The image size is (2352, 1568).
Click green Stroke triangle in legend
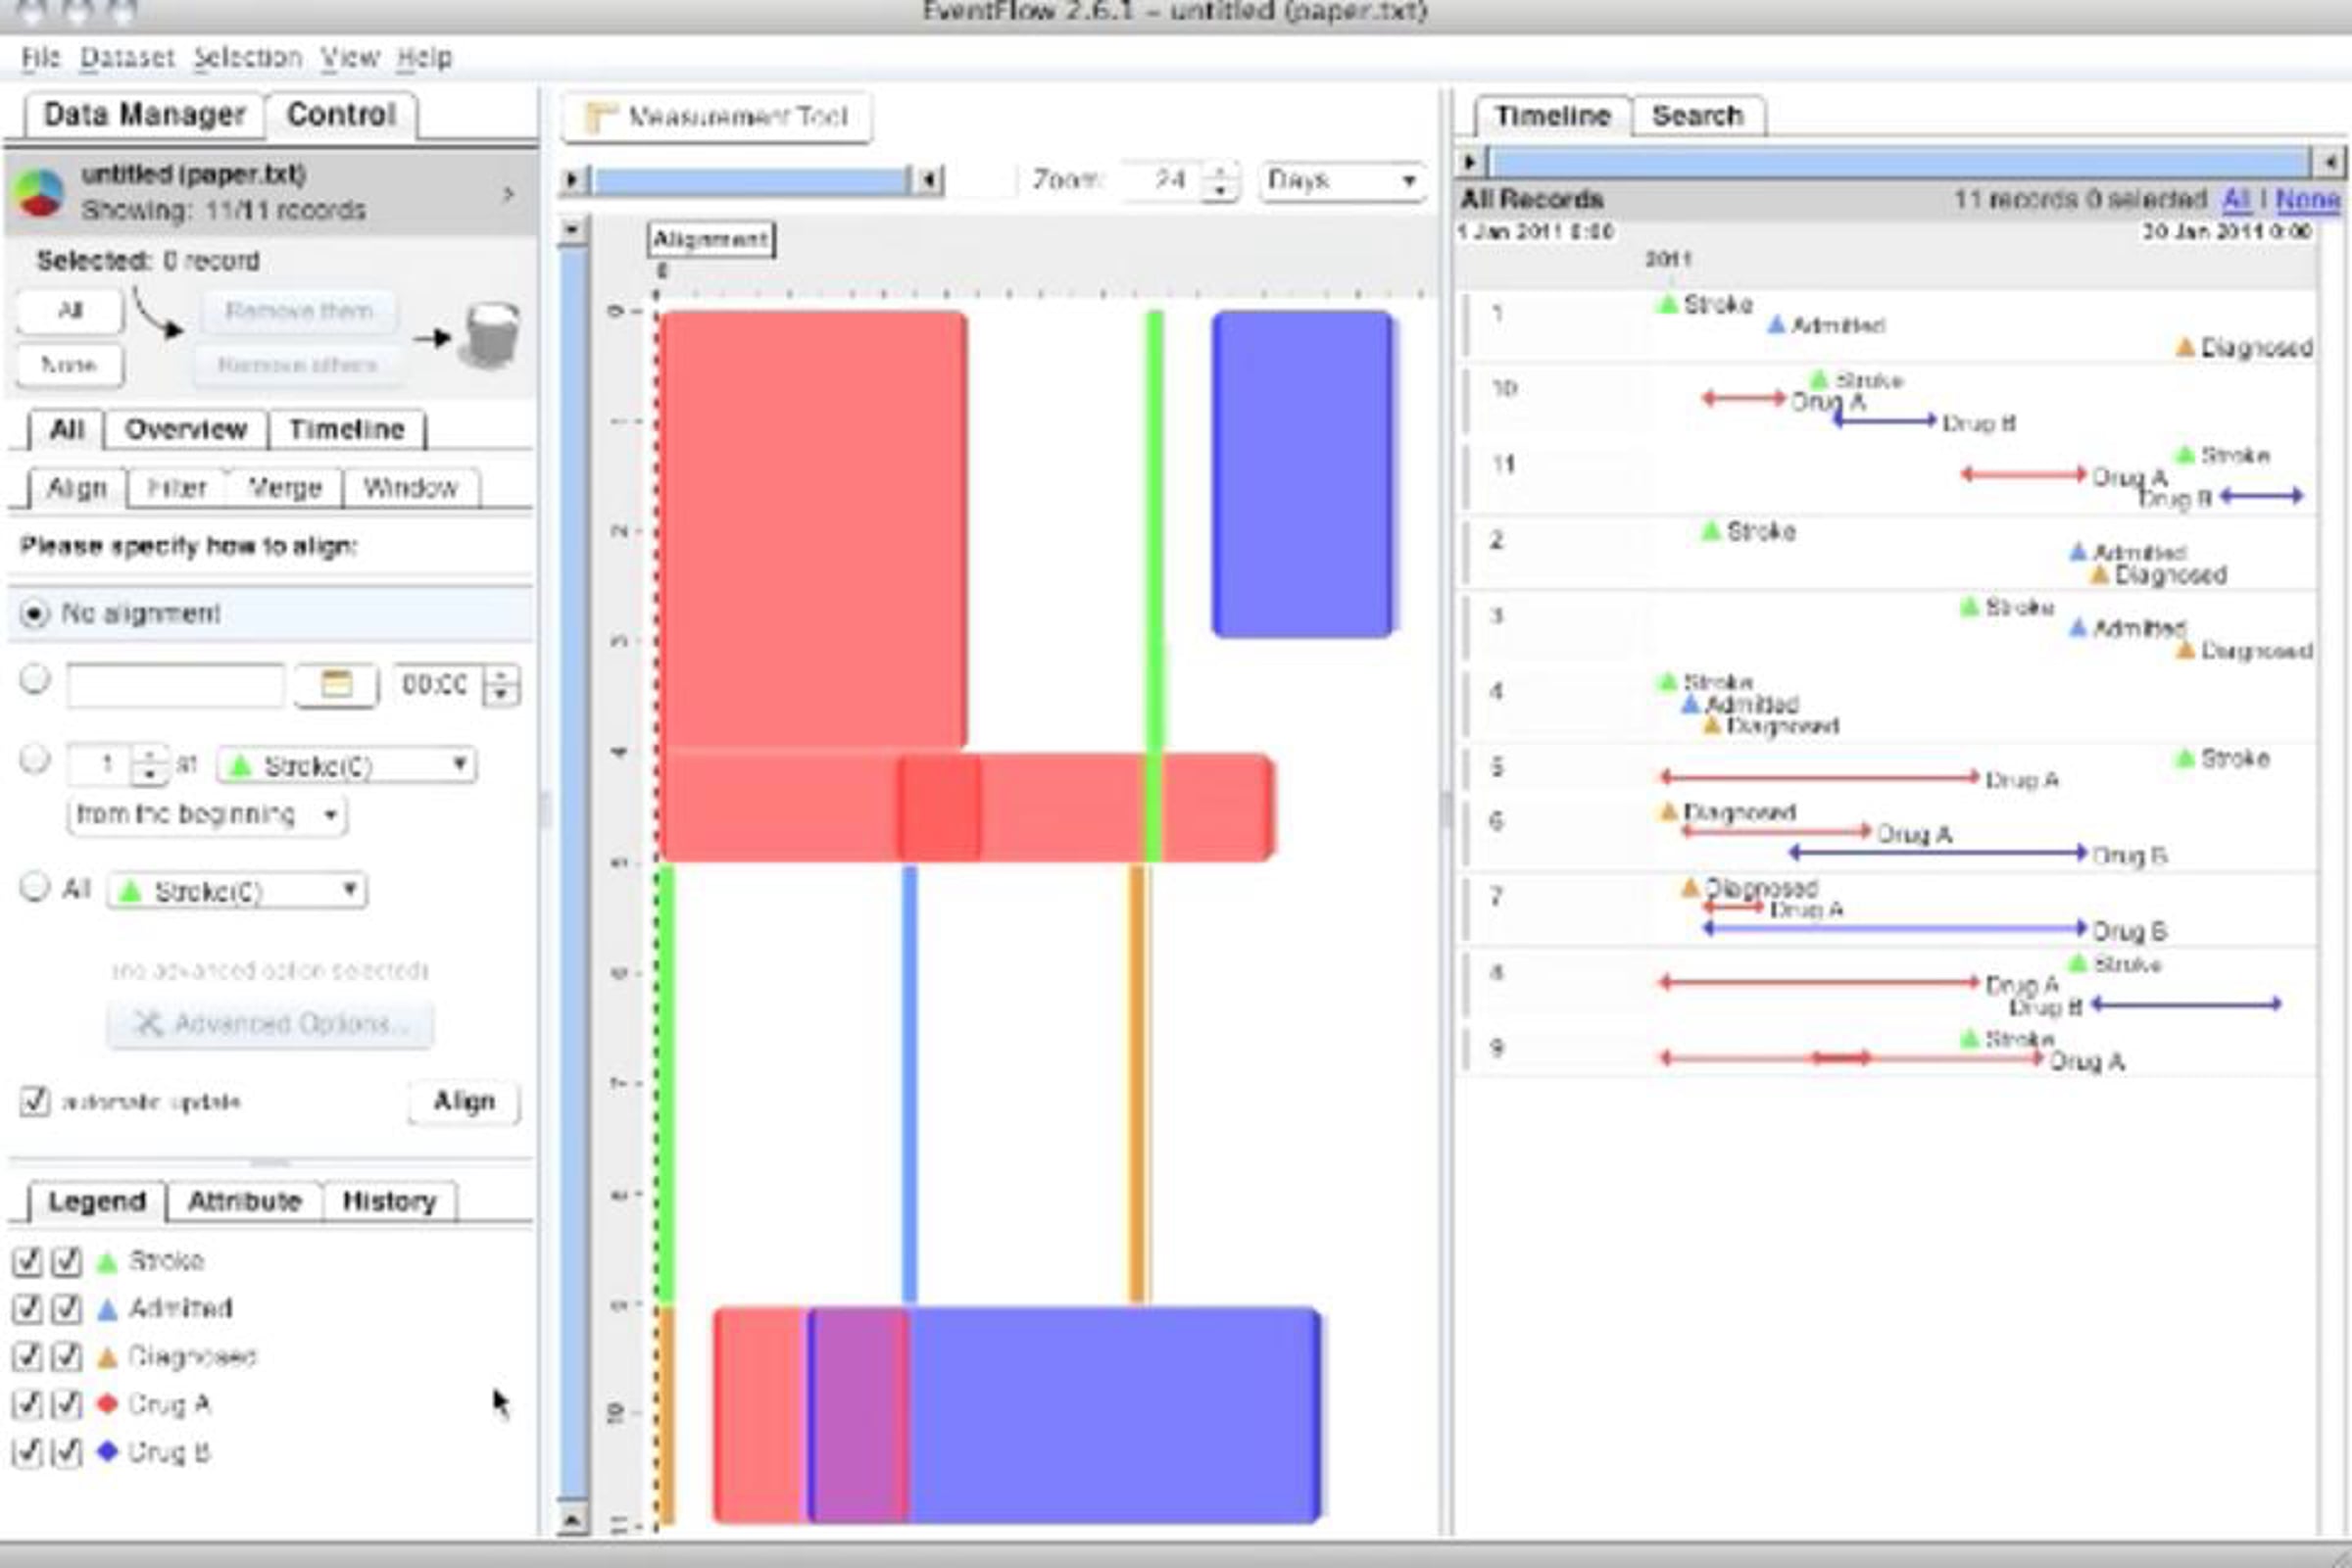pyautogui.click(x=107, y=1262)
